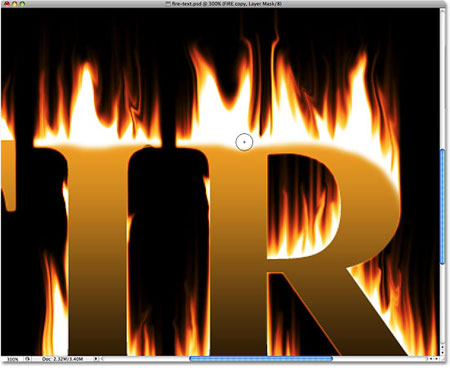Click the yellow minimize window button
The width and height of the screenshot is (450, 368).
point(15,4)
